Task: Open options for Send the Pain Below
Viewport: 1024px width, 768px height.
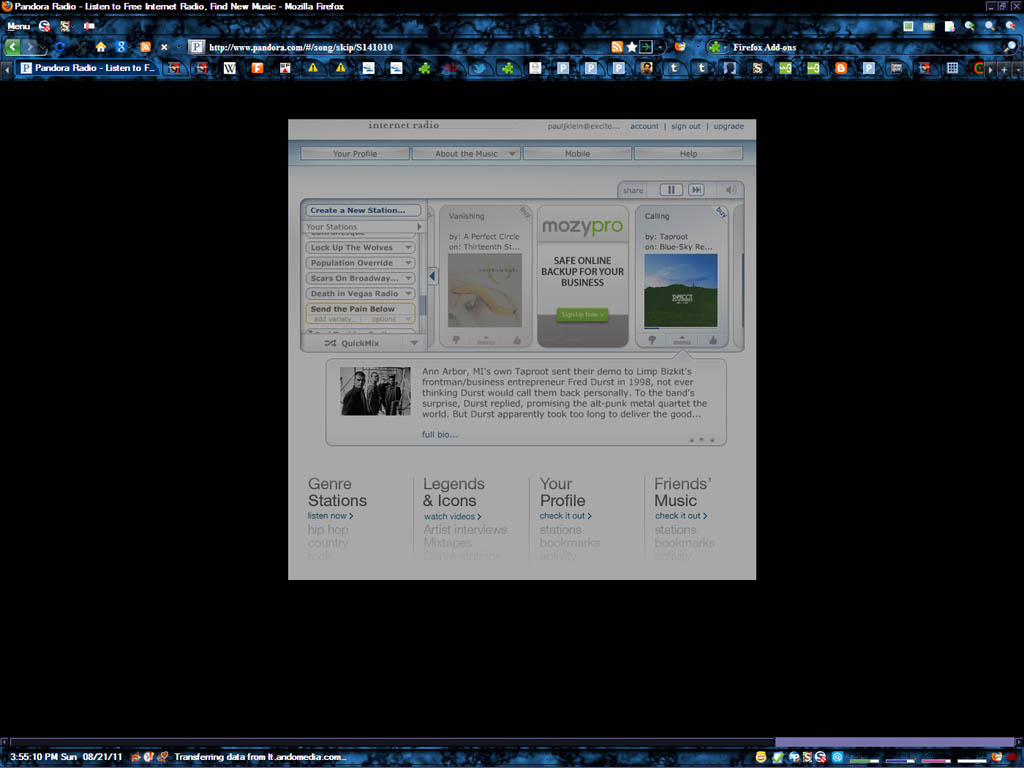Action: click(x=384, y=319)
